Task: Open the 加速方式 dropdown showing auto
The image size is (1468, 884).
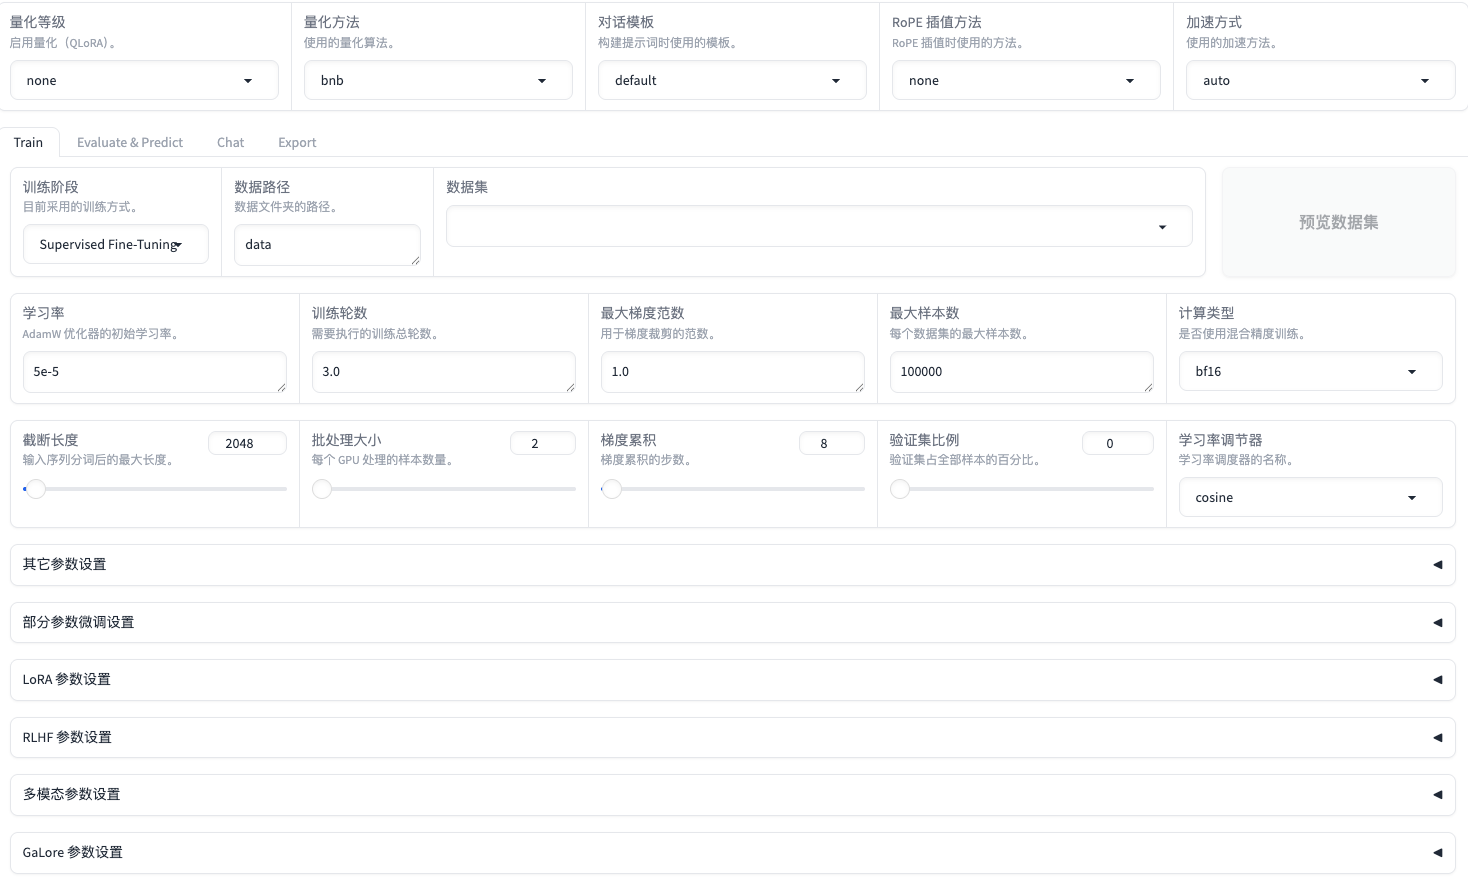Action: (1320, 80)
